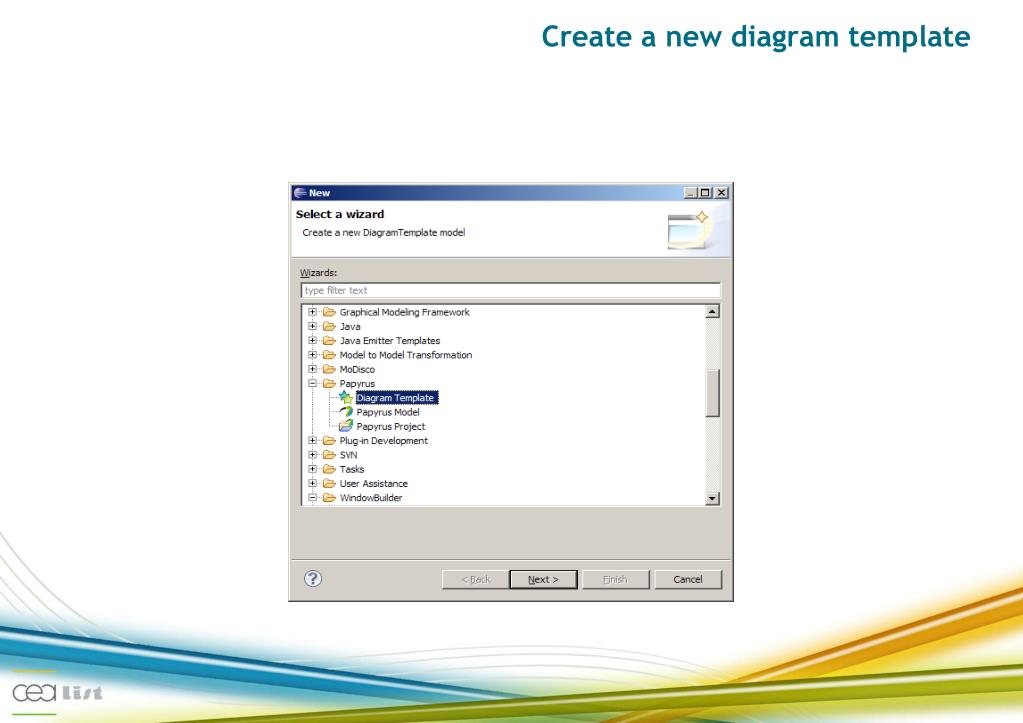Screen dimensions: 1023x723
Task: Select the Java category label
Action: [x=350, y=326]
